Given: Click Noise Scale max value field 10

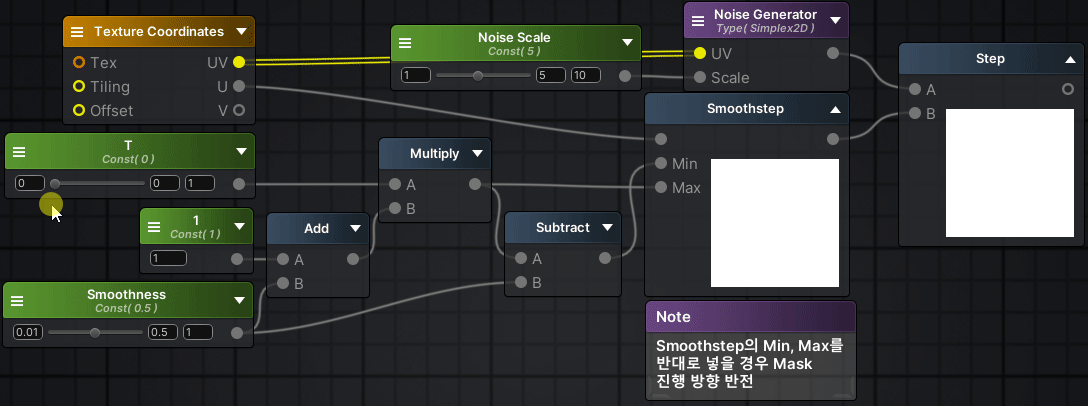Looking at the screenshot, I should tap(586, 75).
